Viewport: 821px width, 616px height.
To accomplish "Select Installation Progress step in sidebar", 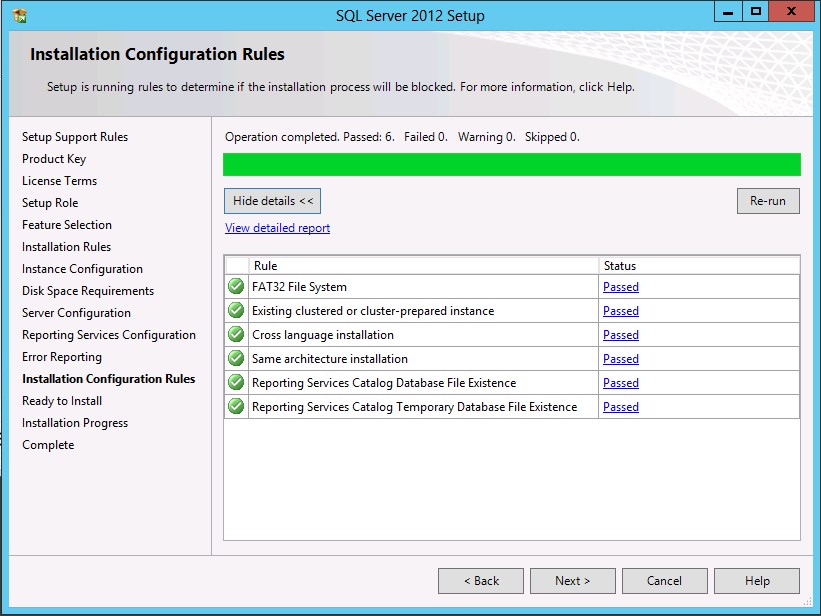I will click(x=75, y=423).
